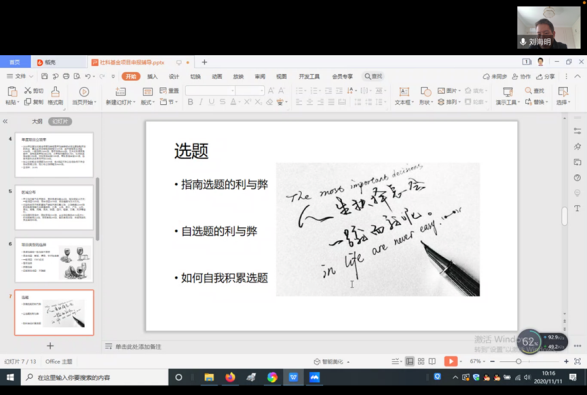Click the Paste icon
This screenshot has height=395, width=587.
point(12,91)
